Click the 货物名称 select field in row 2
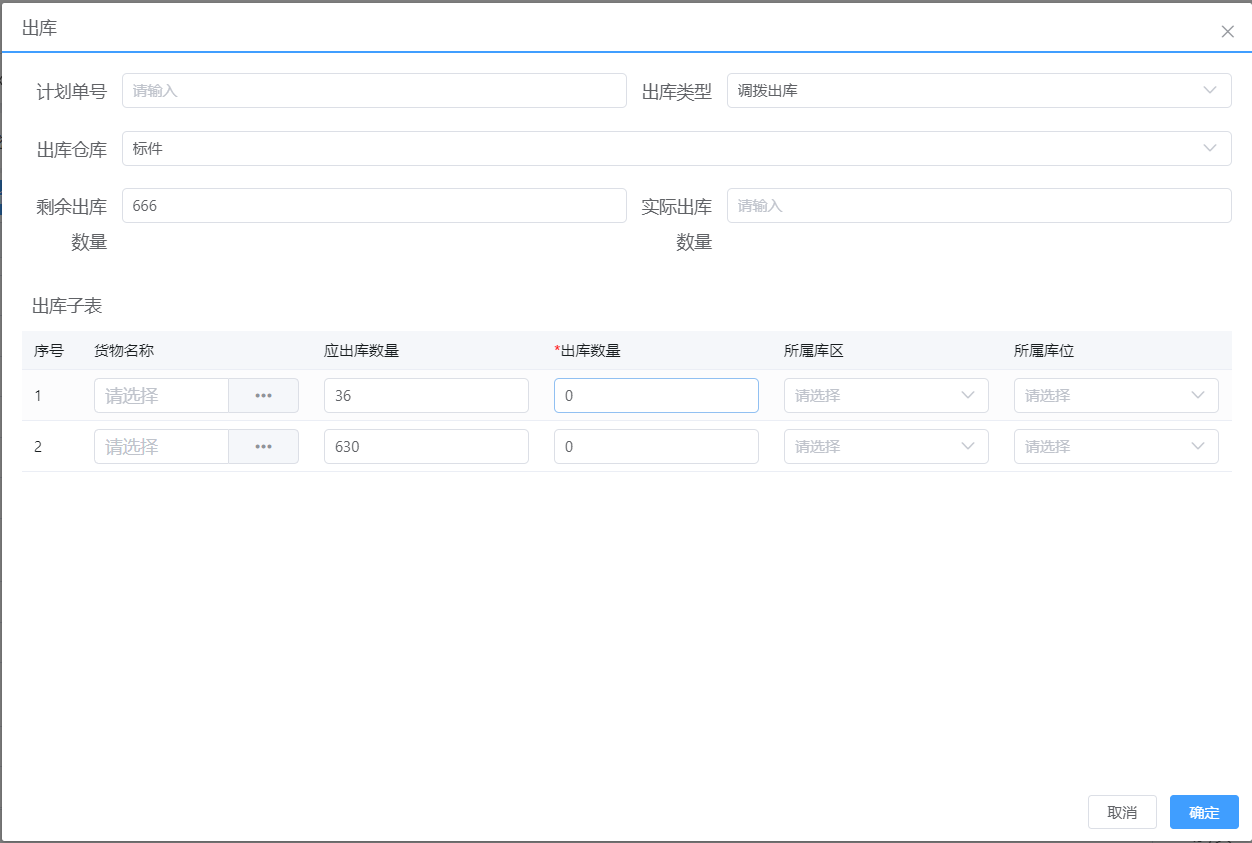Screen dimensions: 1252x843 162,447
